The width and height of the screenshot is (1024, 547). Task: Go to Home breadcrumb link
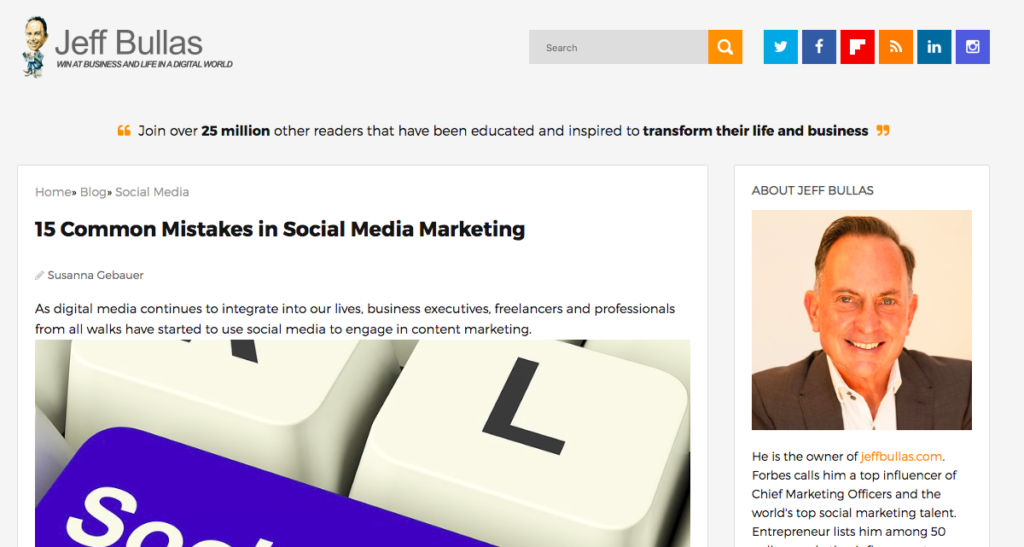click(x=53, y=192)
